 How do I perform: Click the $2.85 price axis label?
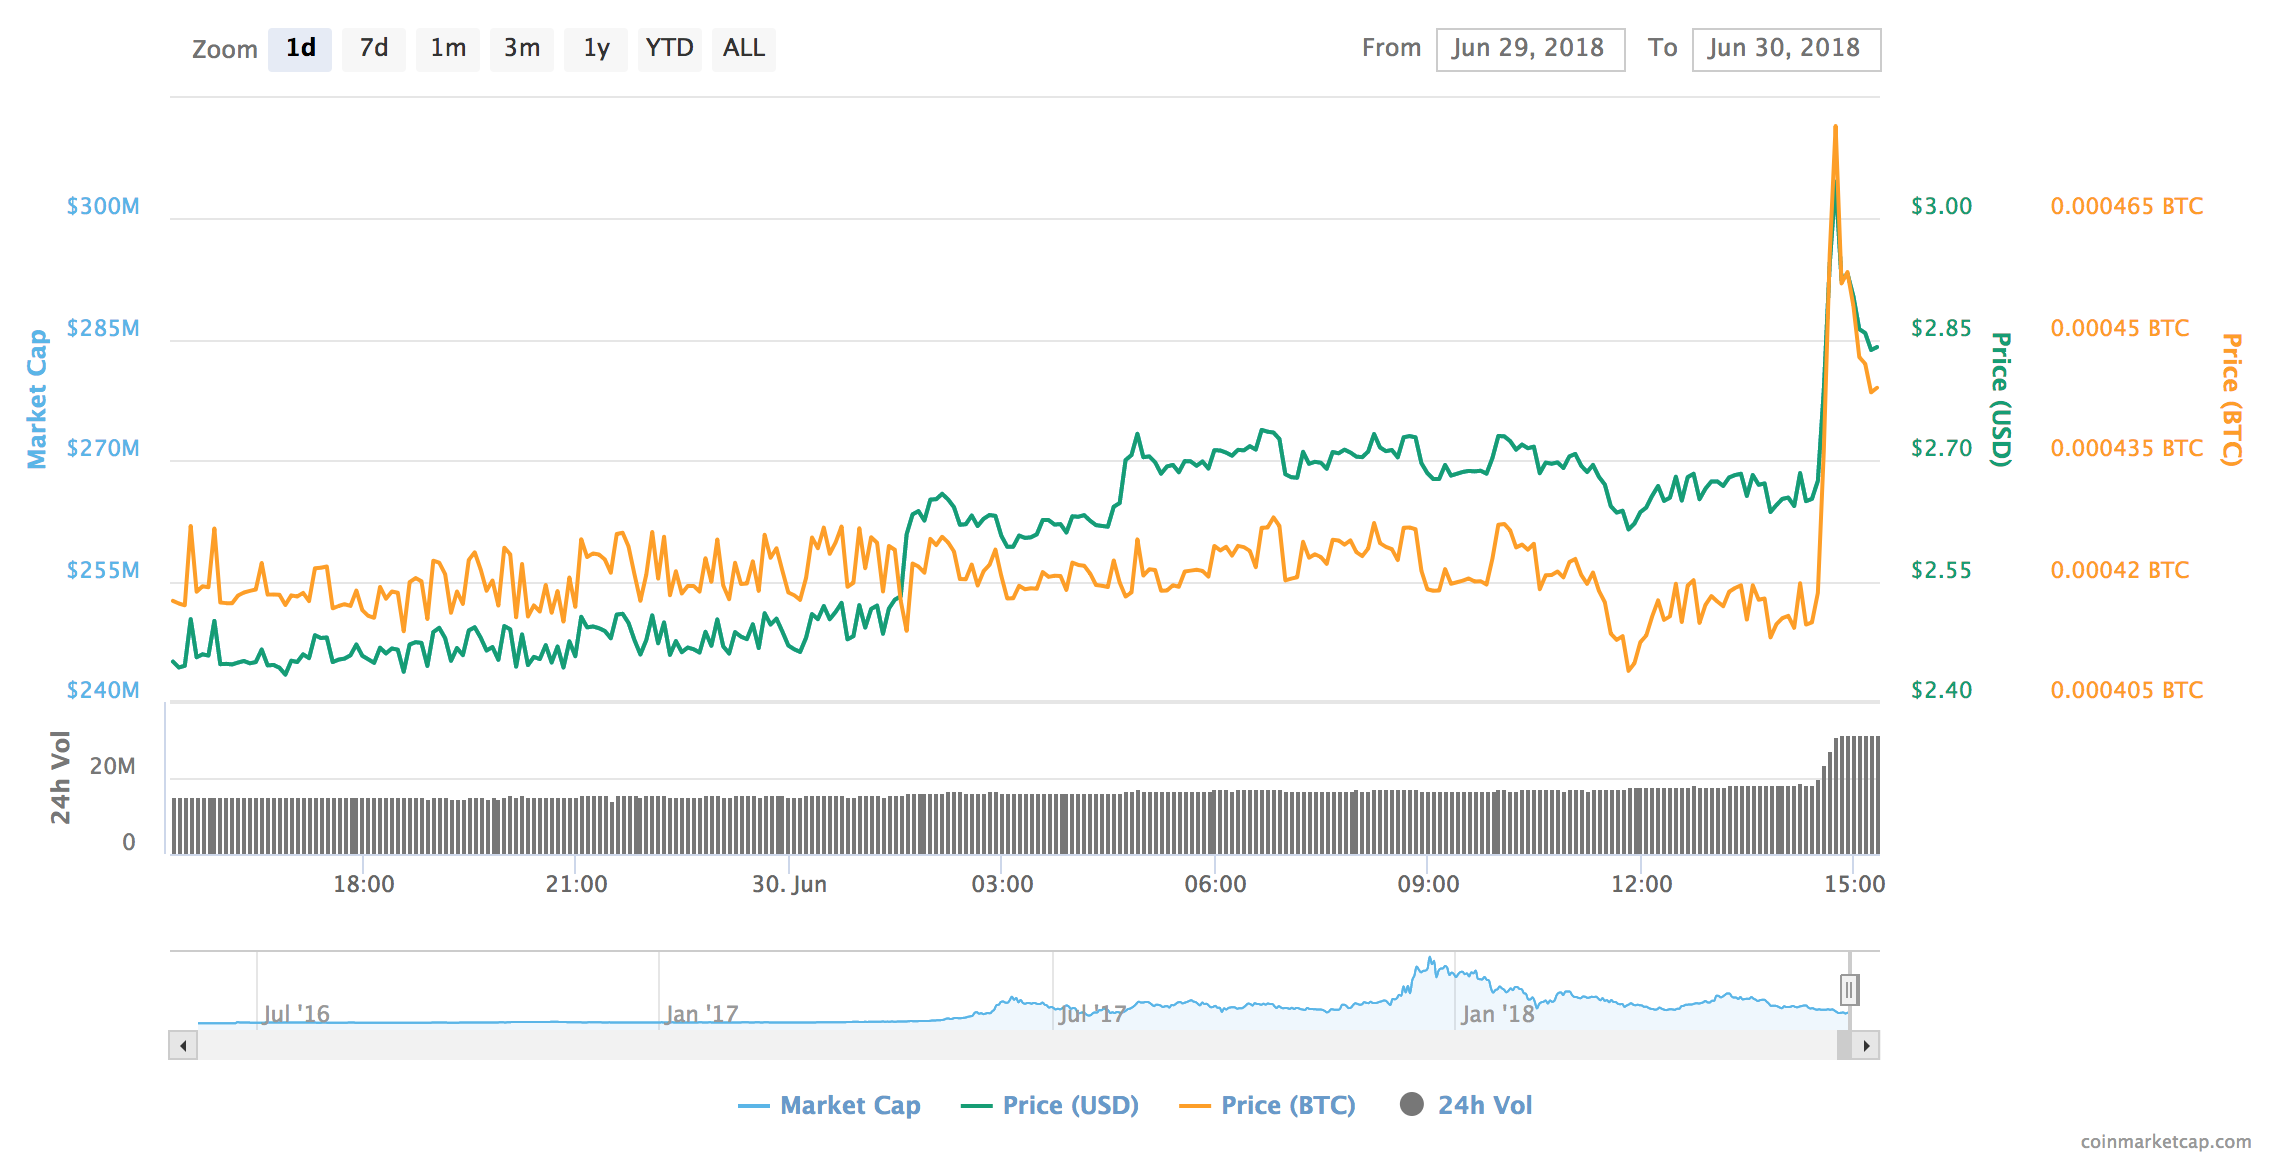click(1941, 328)
